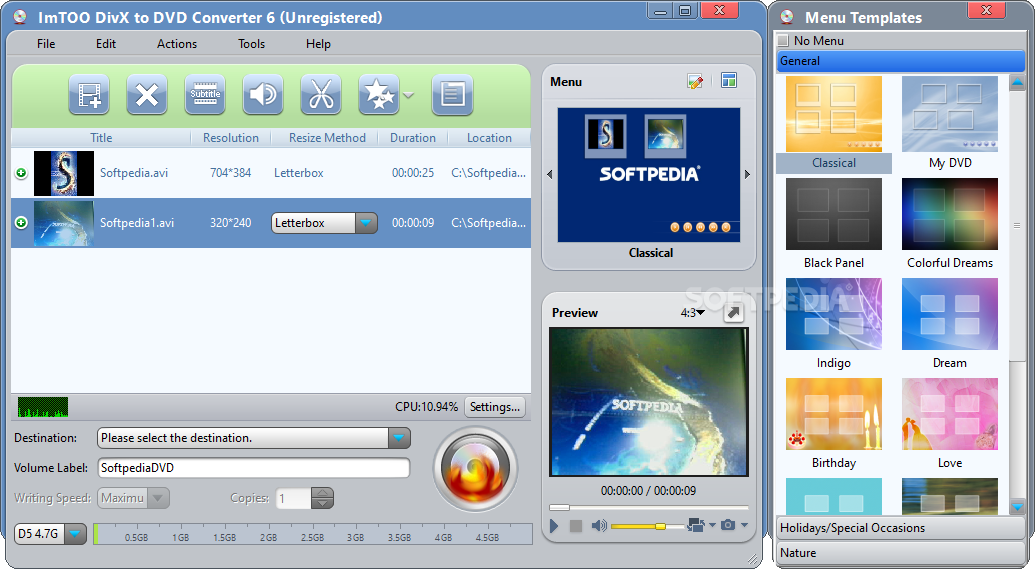
Task: Open the Edit menu
Action: click(x=106, y=44)
